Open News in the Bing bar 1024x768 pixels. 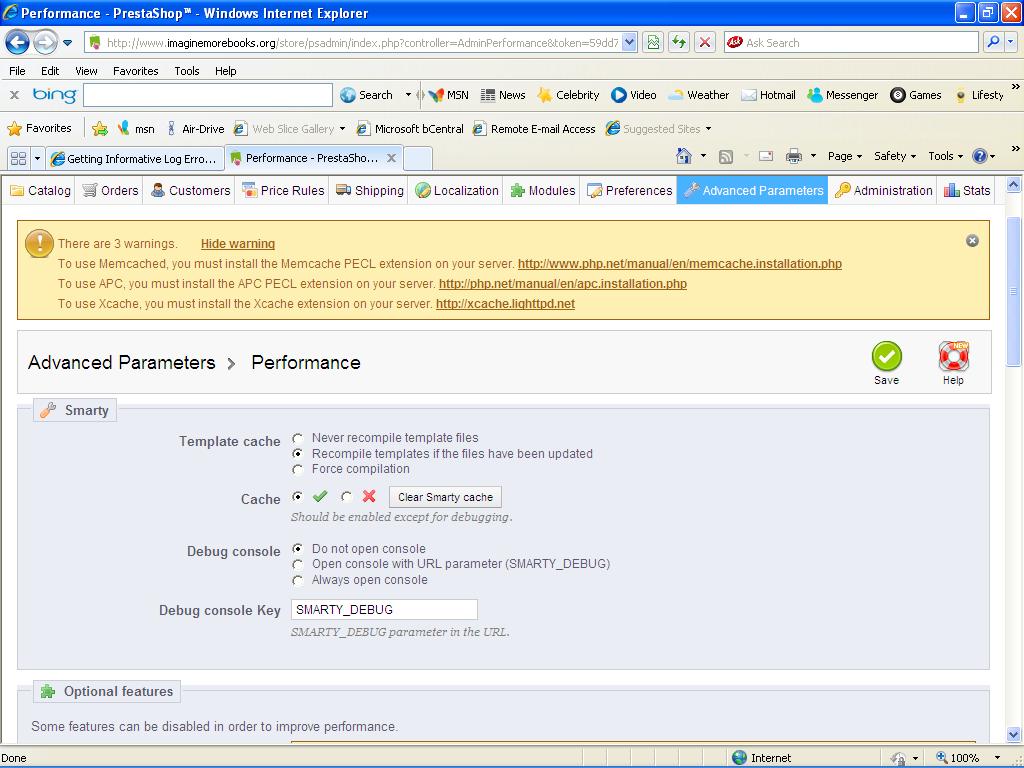503,95
